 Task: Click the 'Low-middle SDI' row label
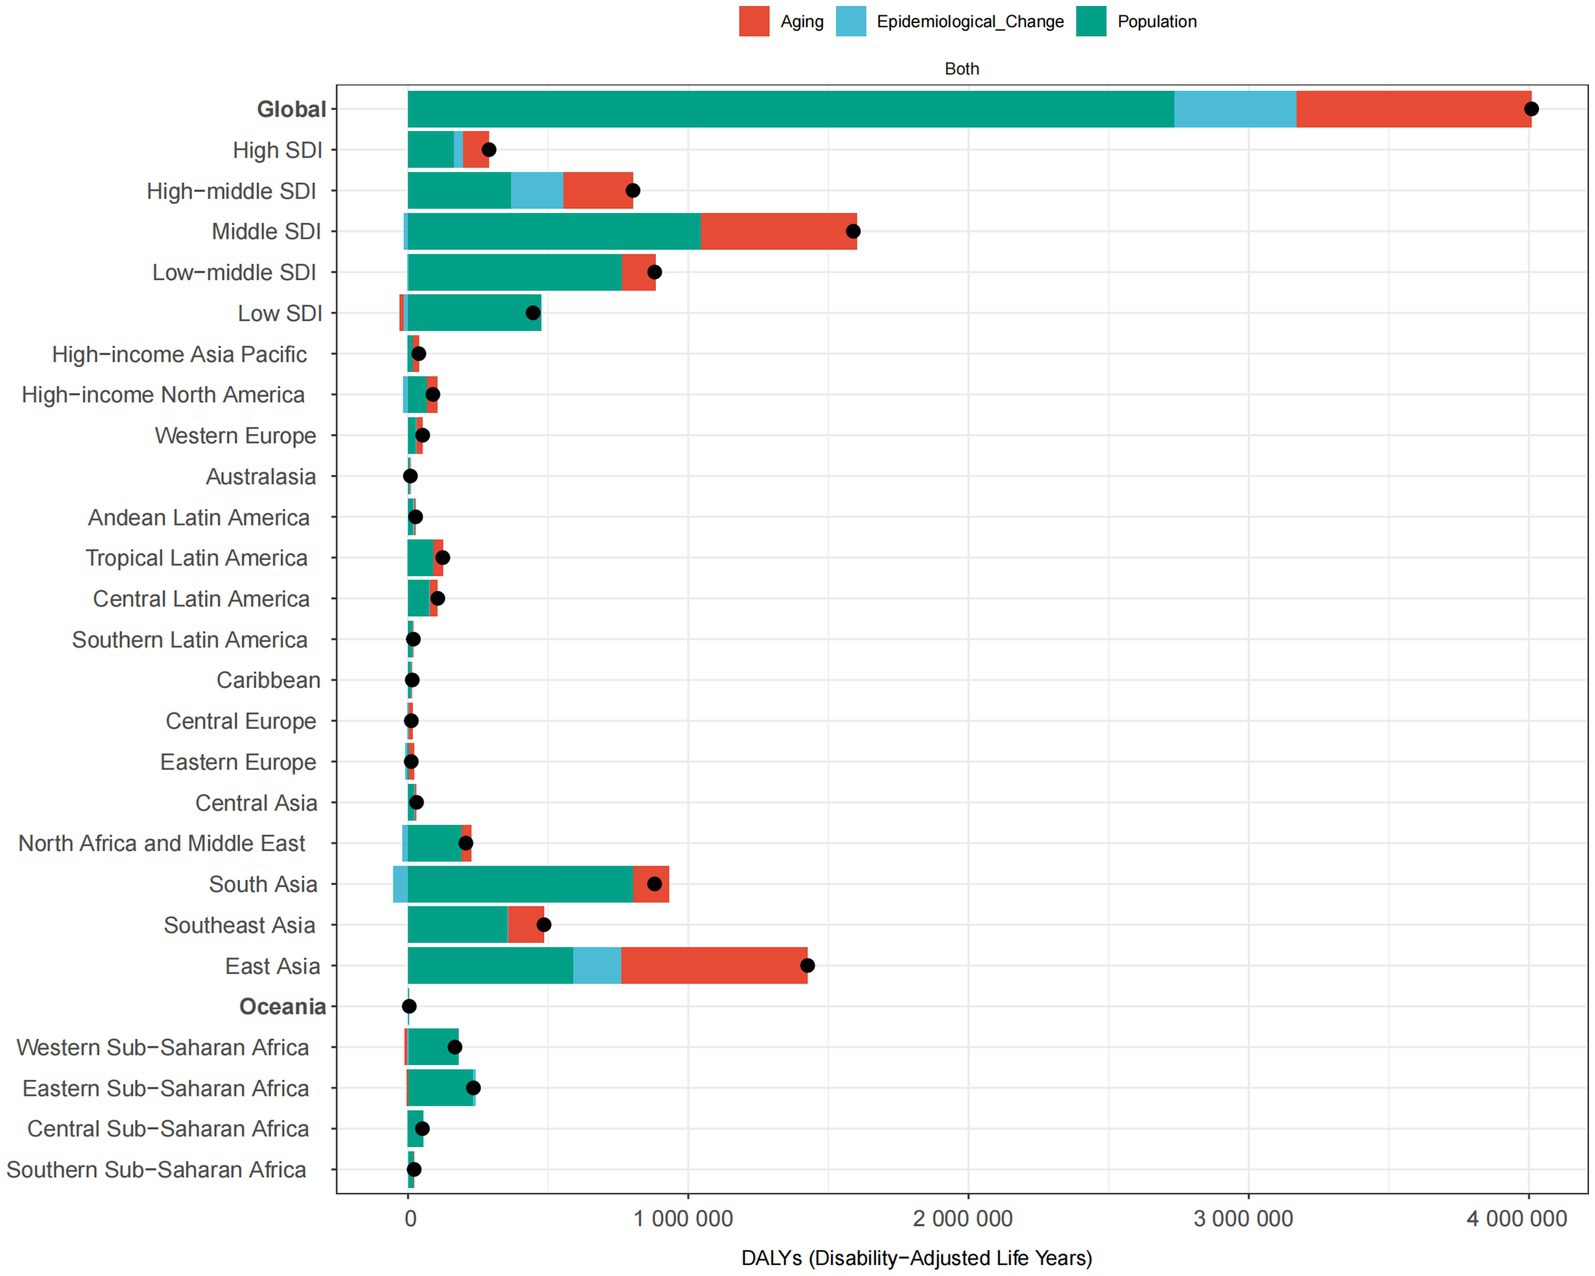[x=234, y=272]
